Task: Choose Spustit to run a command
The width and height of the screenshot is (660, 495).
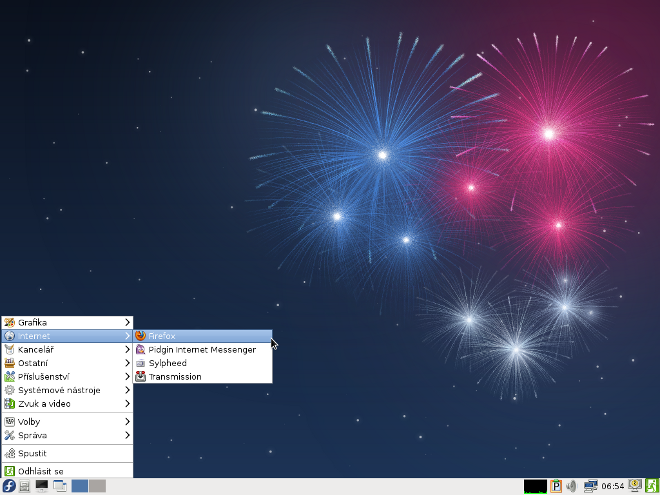Action: [x=32, y=453]
